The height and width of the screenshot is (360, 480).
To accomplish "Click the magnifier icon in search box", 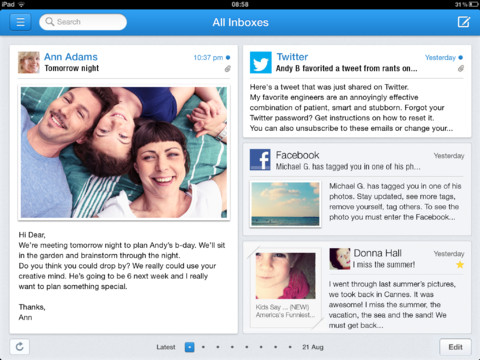I will 50,22.
